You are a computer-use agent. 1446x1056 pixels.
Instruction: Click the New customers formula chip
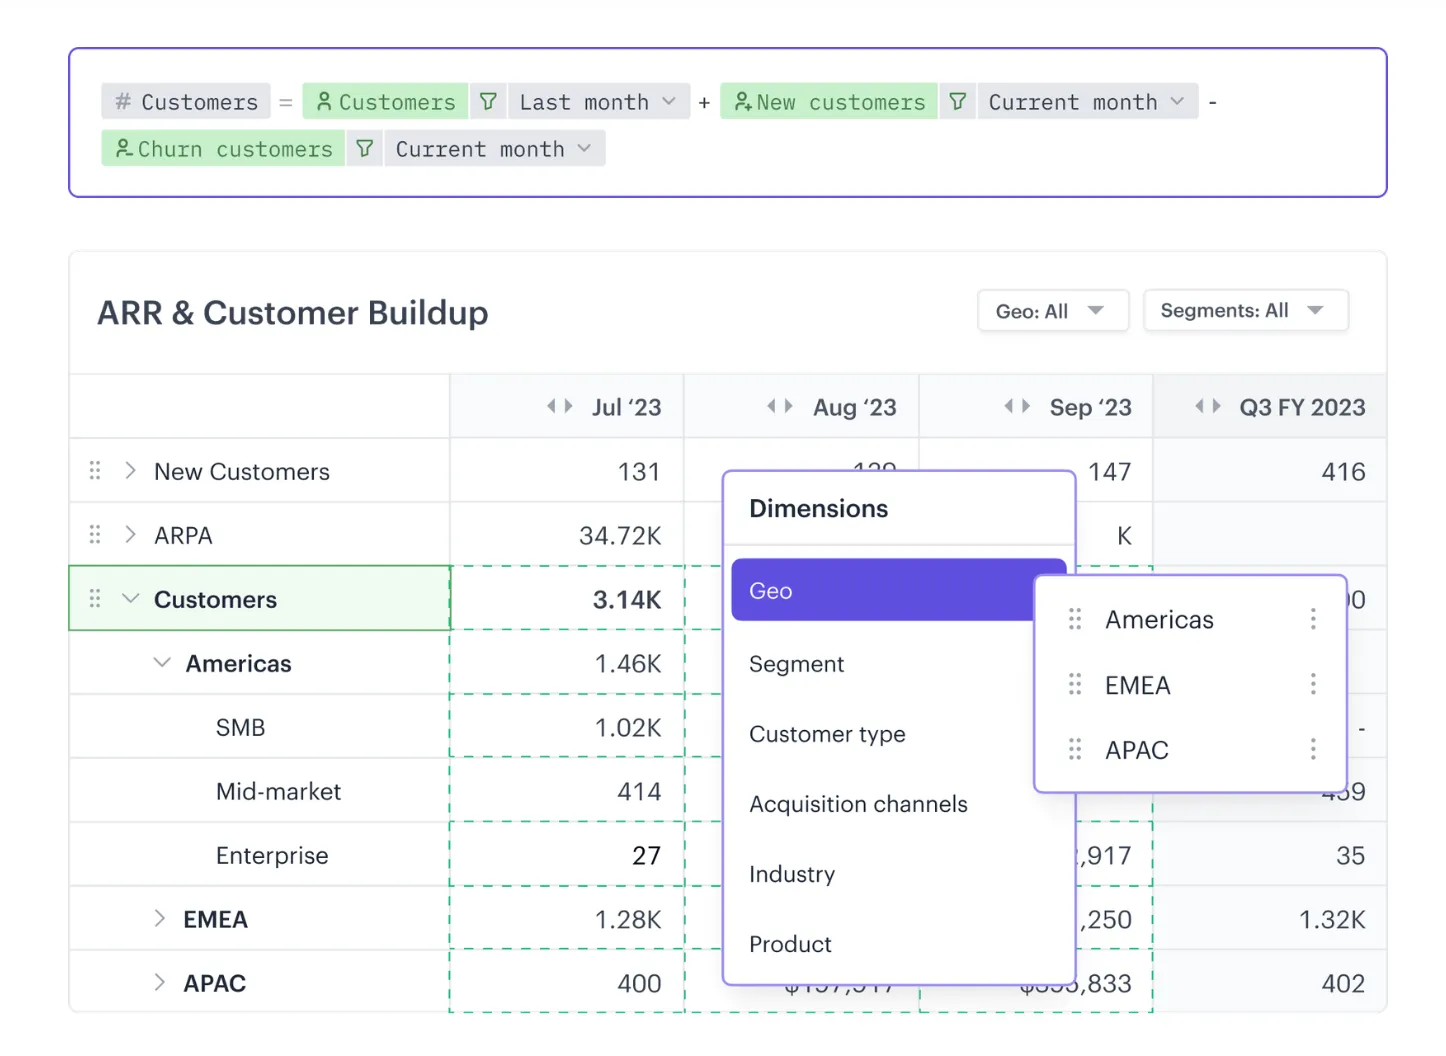829,102
